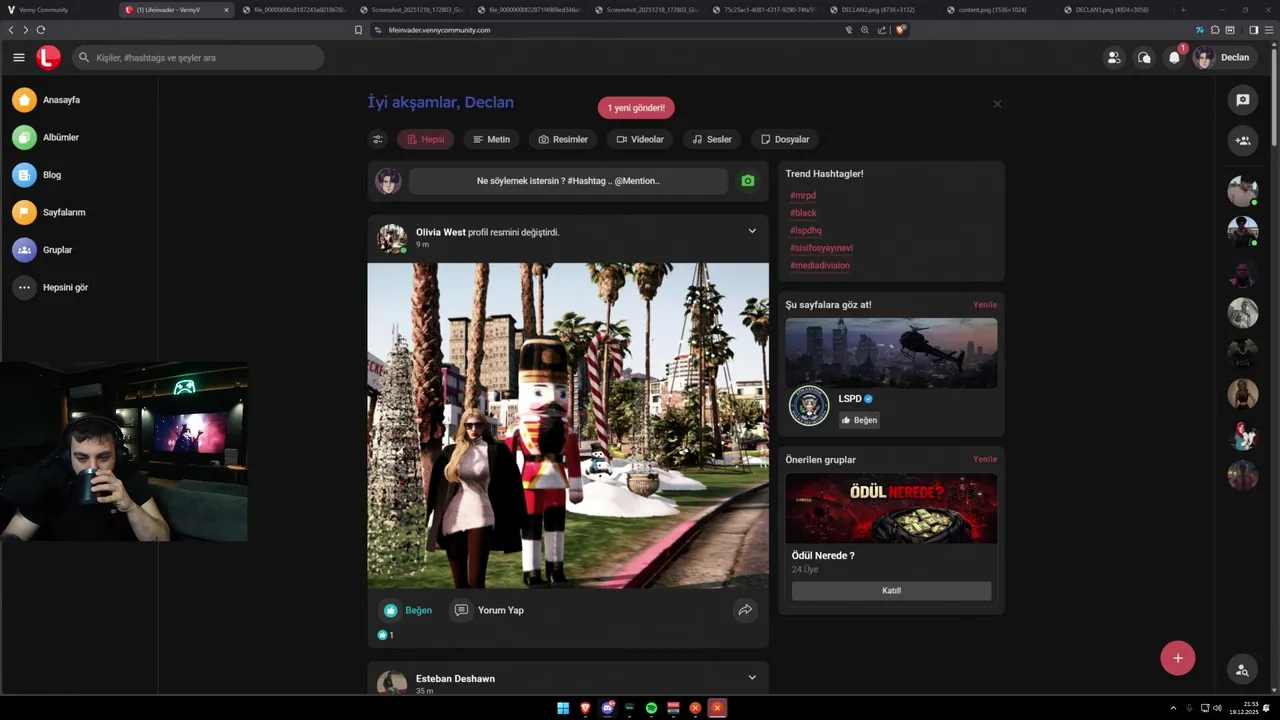Like the LSPD page with Beğen

click(859, 420)
